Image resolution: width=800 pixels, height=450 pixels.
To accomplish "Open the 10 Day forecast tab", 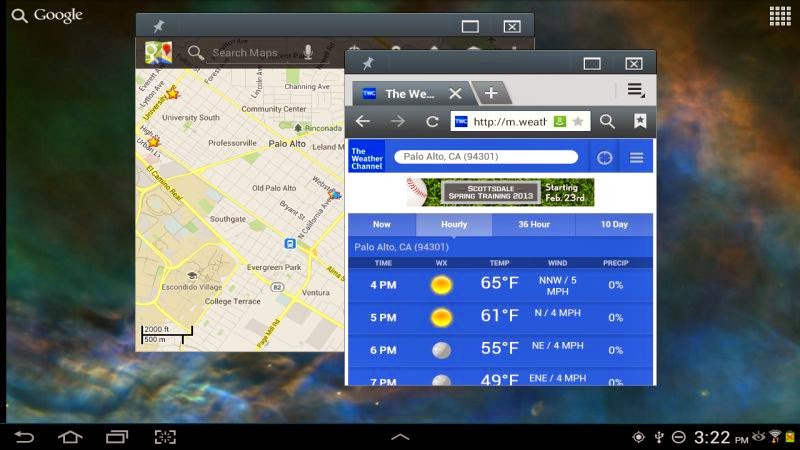I will tap(614, 224).
